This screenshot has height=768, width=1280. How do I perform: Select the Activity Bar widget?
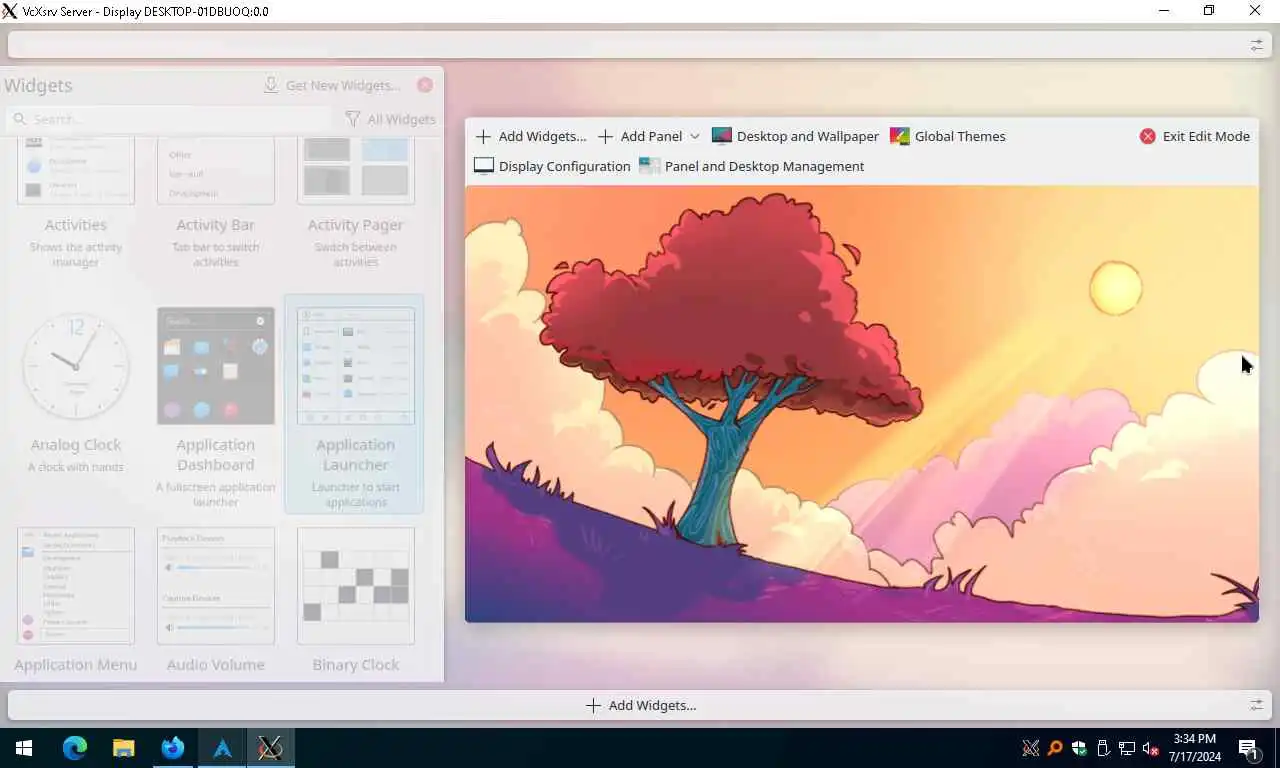(215, 204)
